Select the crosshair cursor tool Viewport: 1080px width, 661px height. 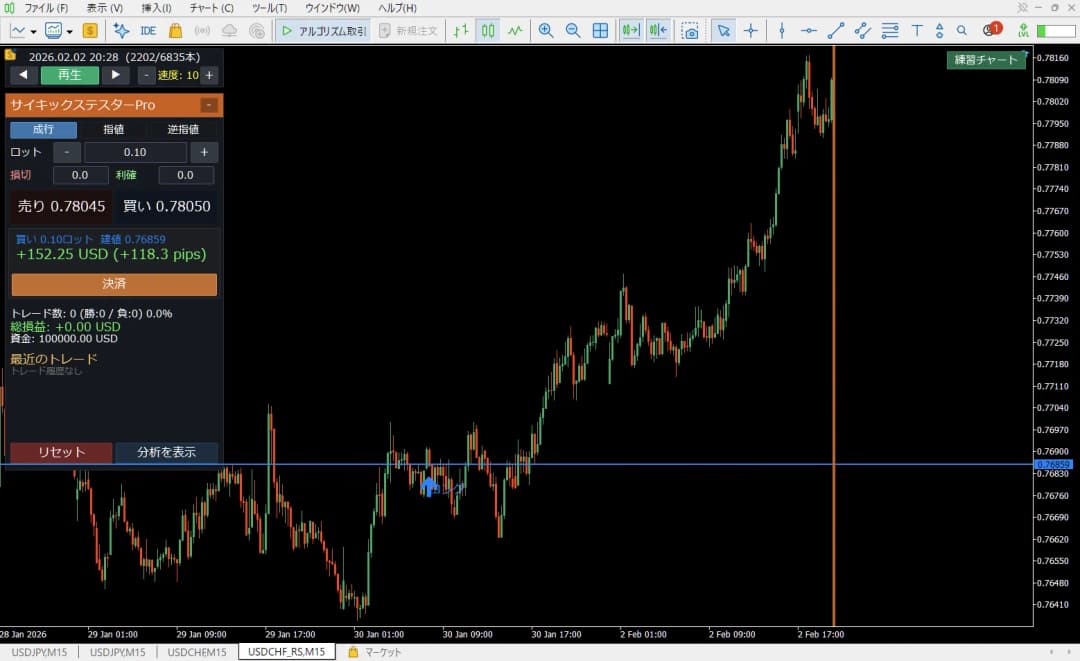pyautogui.click(x=751, y=30)
